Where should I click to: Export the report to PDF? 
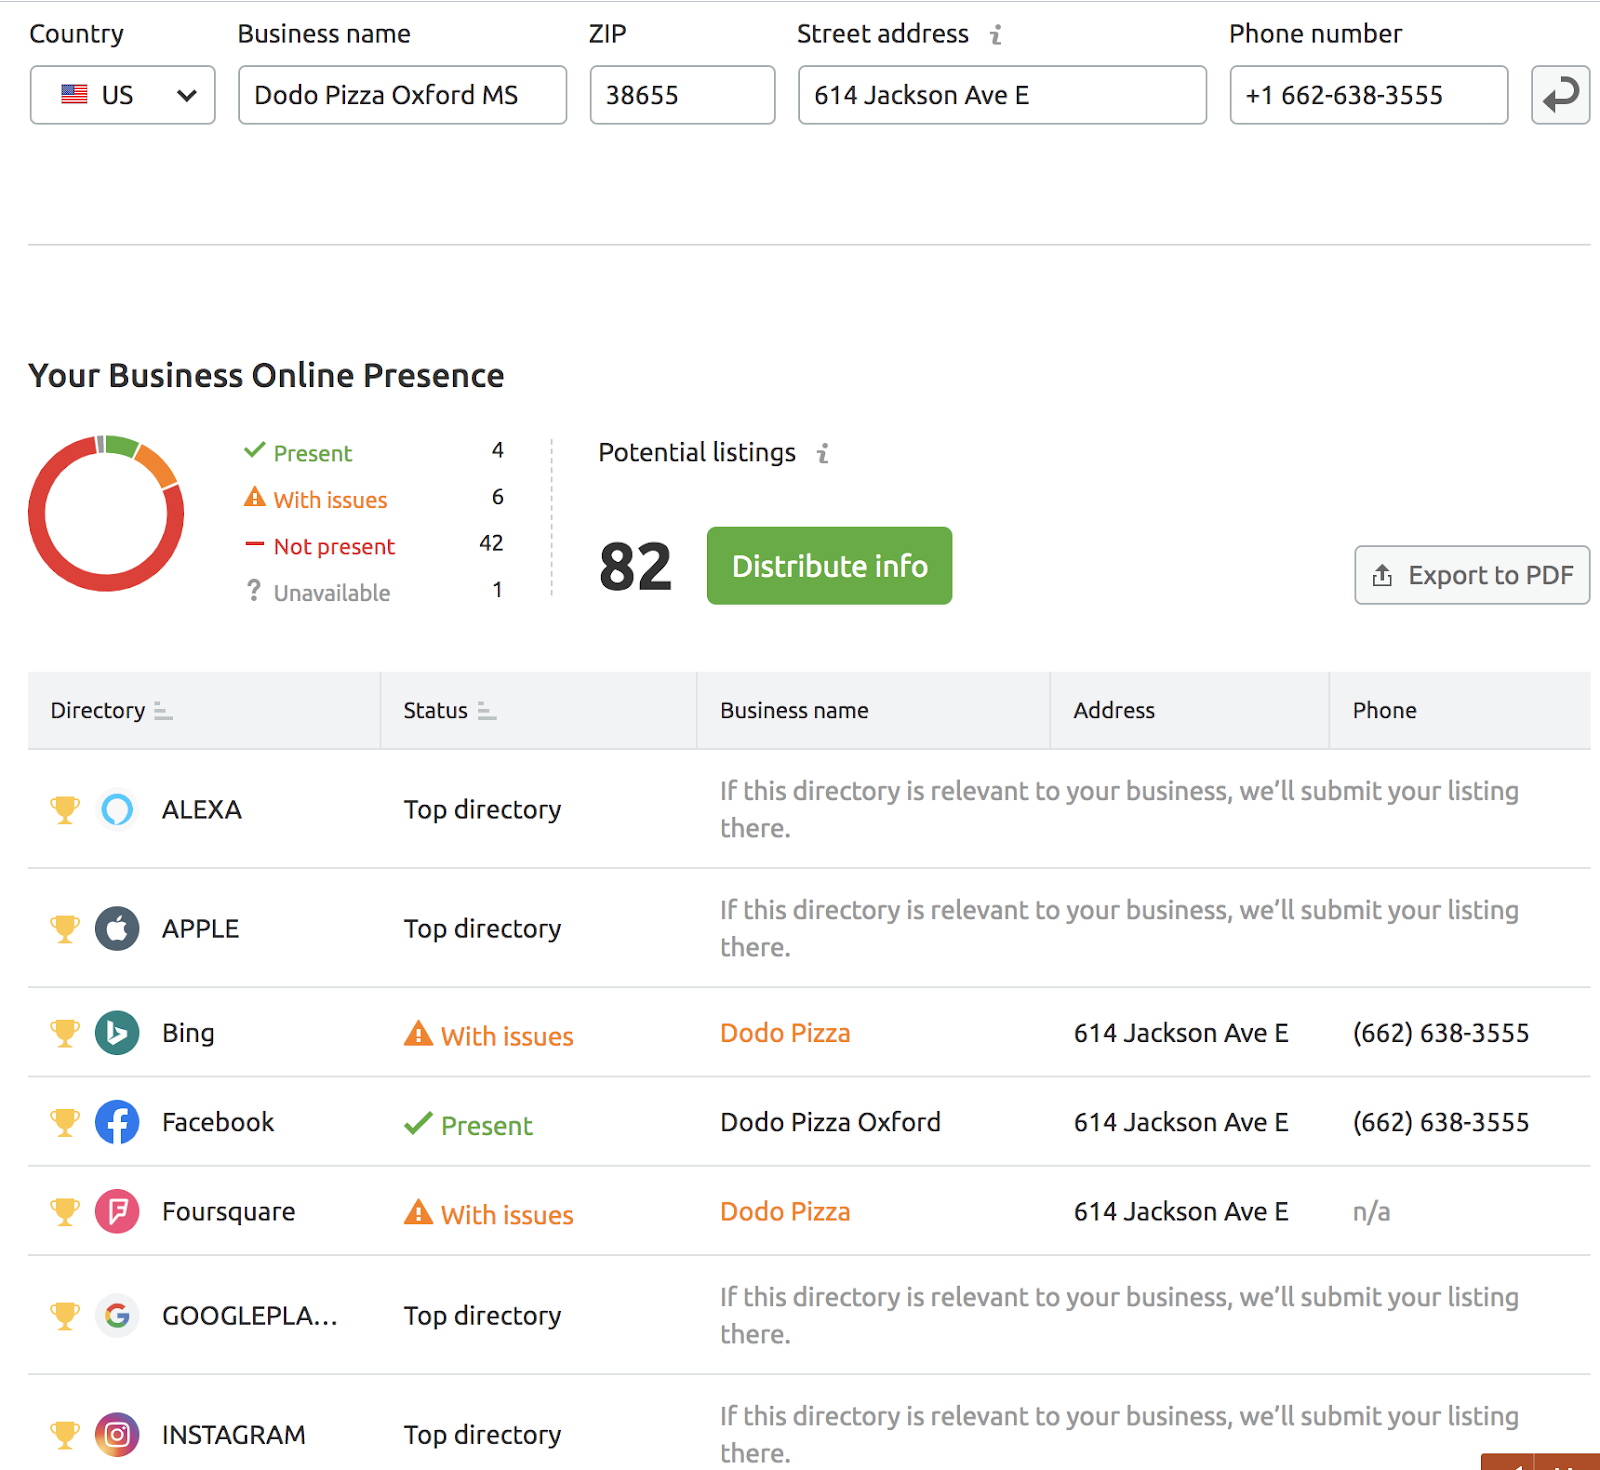pyautogui.click(x=1471, y=575)
